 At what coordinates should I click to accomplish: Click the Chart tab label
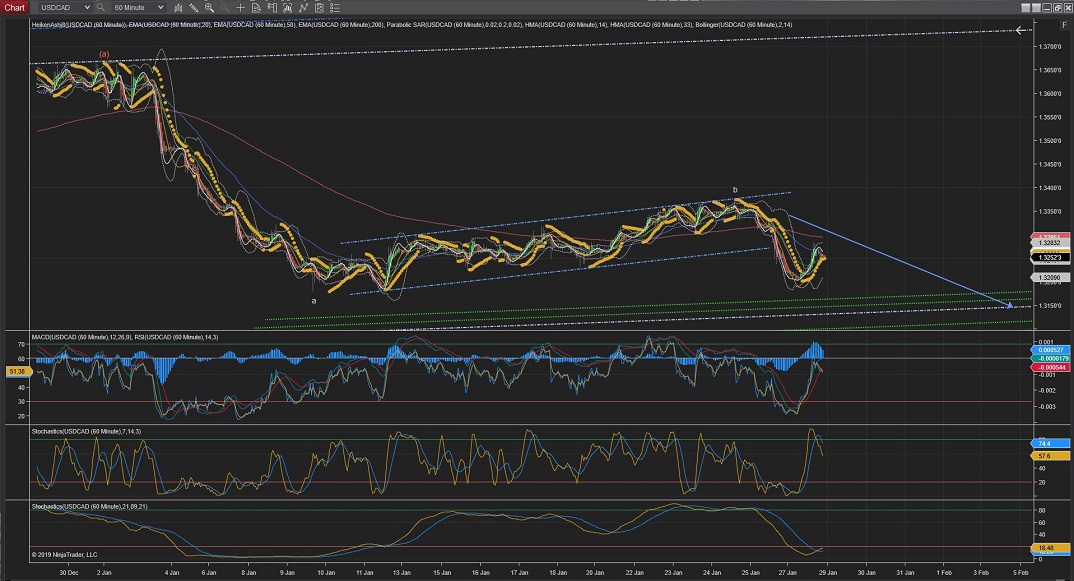14,8
